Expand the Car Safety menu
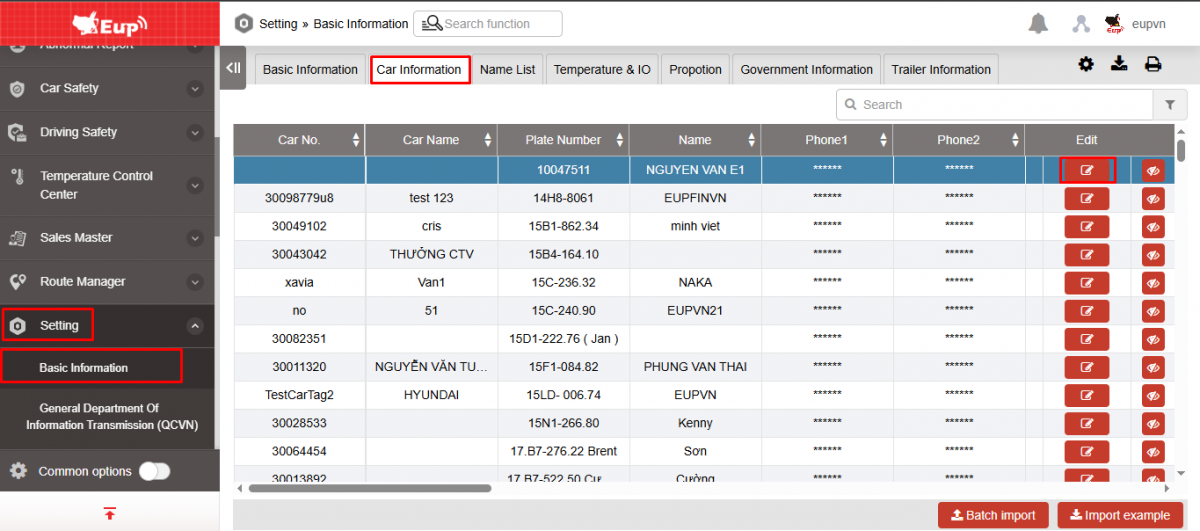The image size is (1200, 531). [x=195, y=89]
